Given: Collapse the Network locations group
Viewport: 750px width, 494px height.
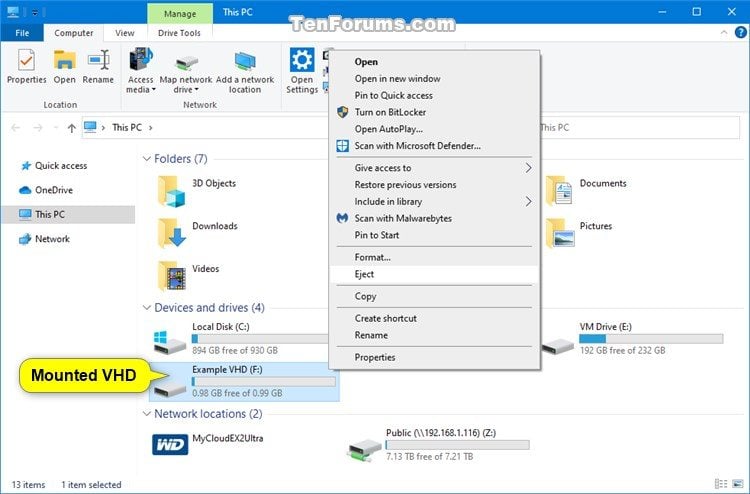Looking at the screenshot, I should click(x=147, y=414).
